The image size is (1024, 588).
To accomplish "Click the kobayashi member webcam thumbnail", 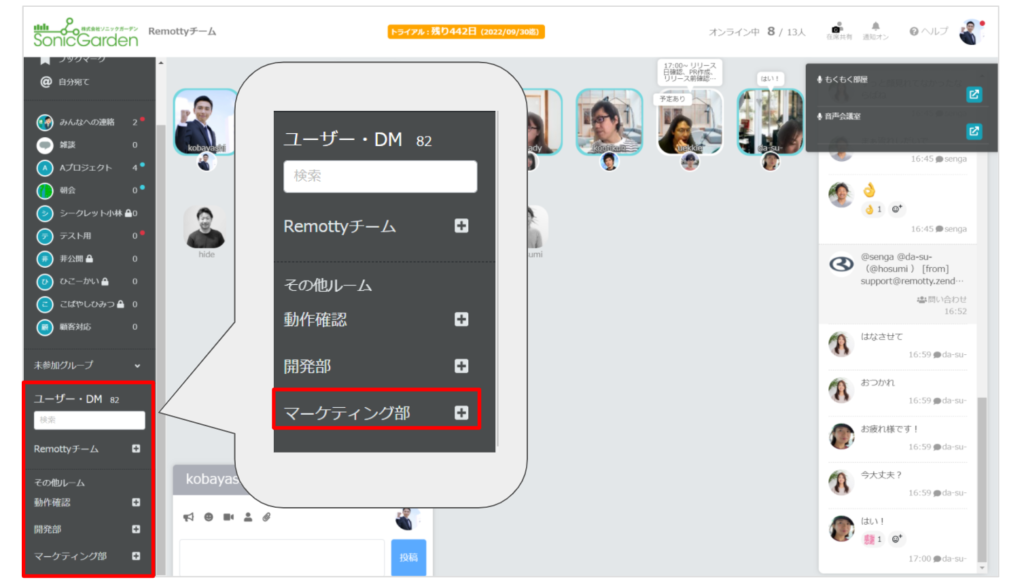I will coord(206,122).
